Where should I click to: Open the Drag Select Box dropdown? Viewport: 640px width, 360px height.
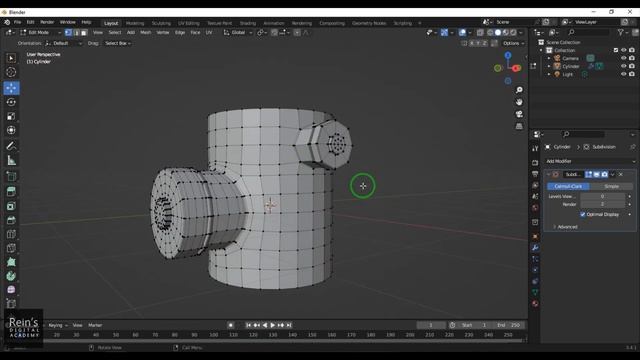click(x=118, y=43)
